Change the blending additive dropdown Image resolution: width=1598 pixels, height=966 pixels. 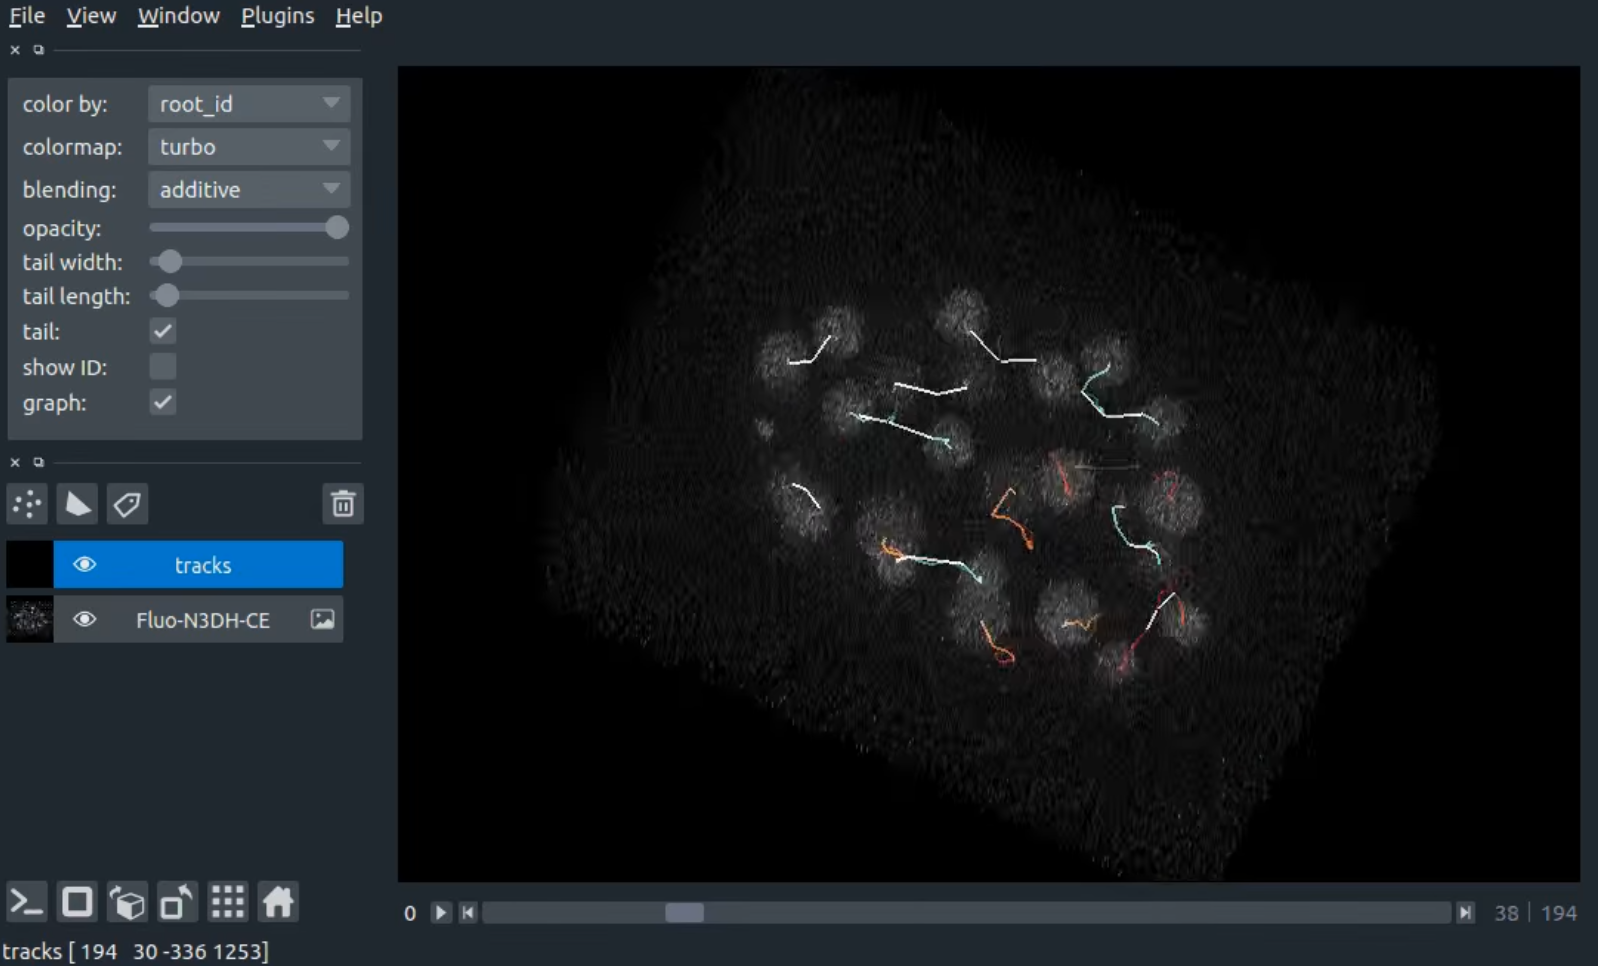(248, 190)
